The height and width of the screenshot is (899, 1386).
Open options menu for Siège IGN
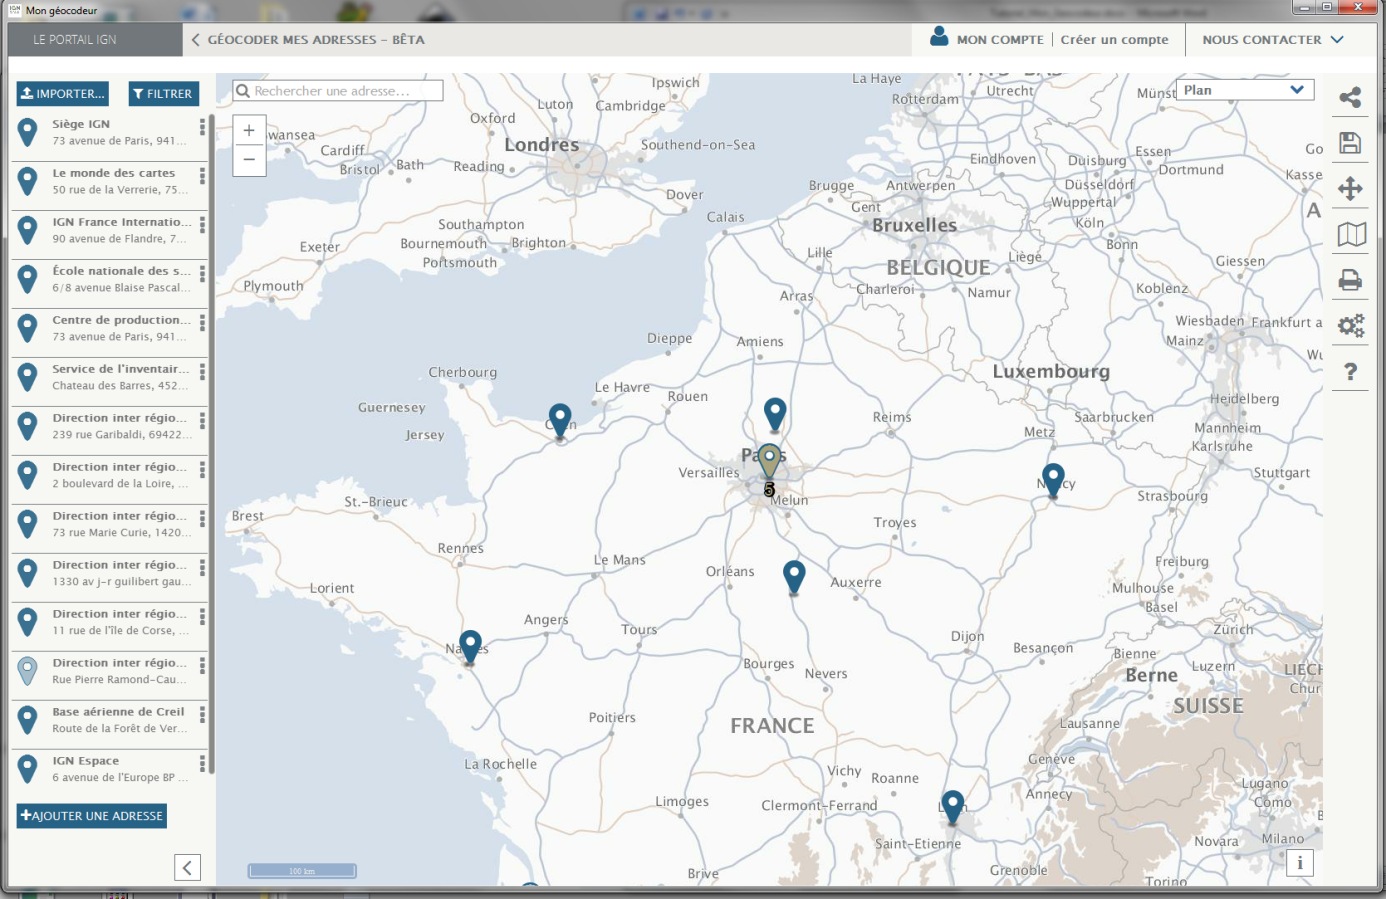click(x=202, y=127)
